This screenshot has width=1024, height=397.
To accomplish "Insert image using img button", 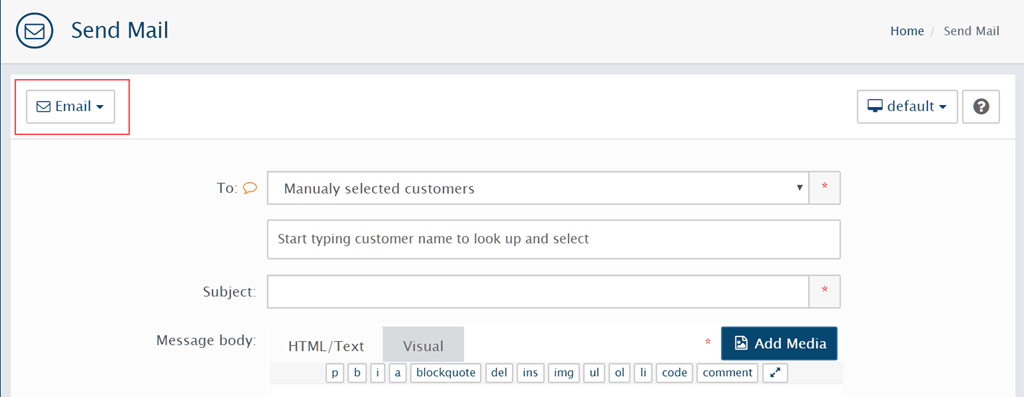I will (x=564, y=373).
